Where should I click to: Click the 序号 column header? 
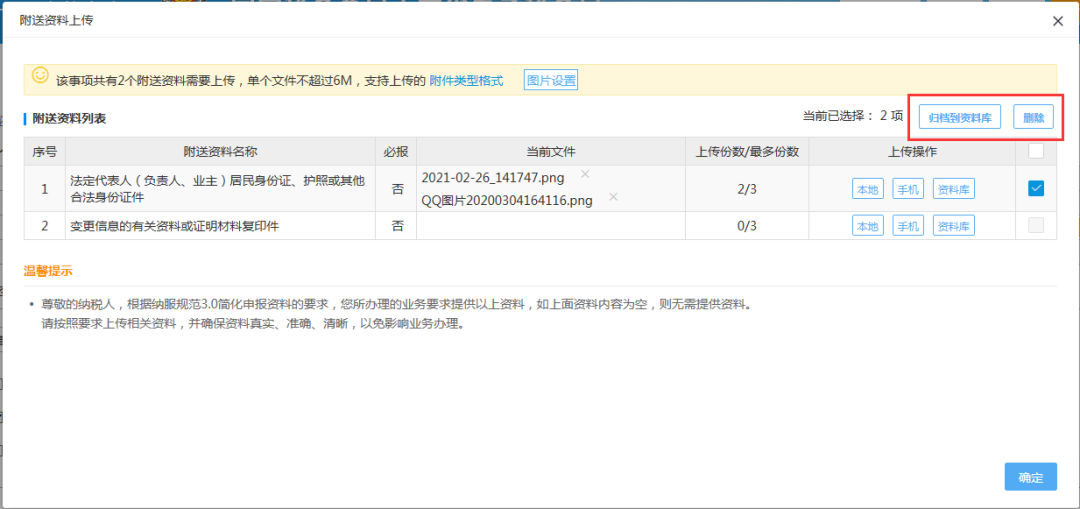(x=45, y=151)
